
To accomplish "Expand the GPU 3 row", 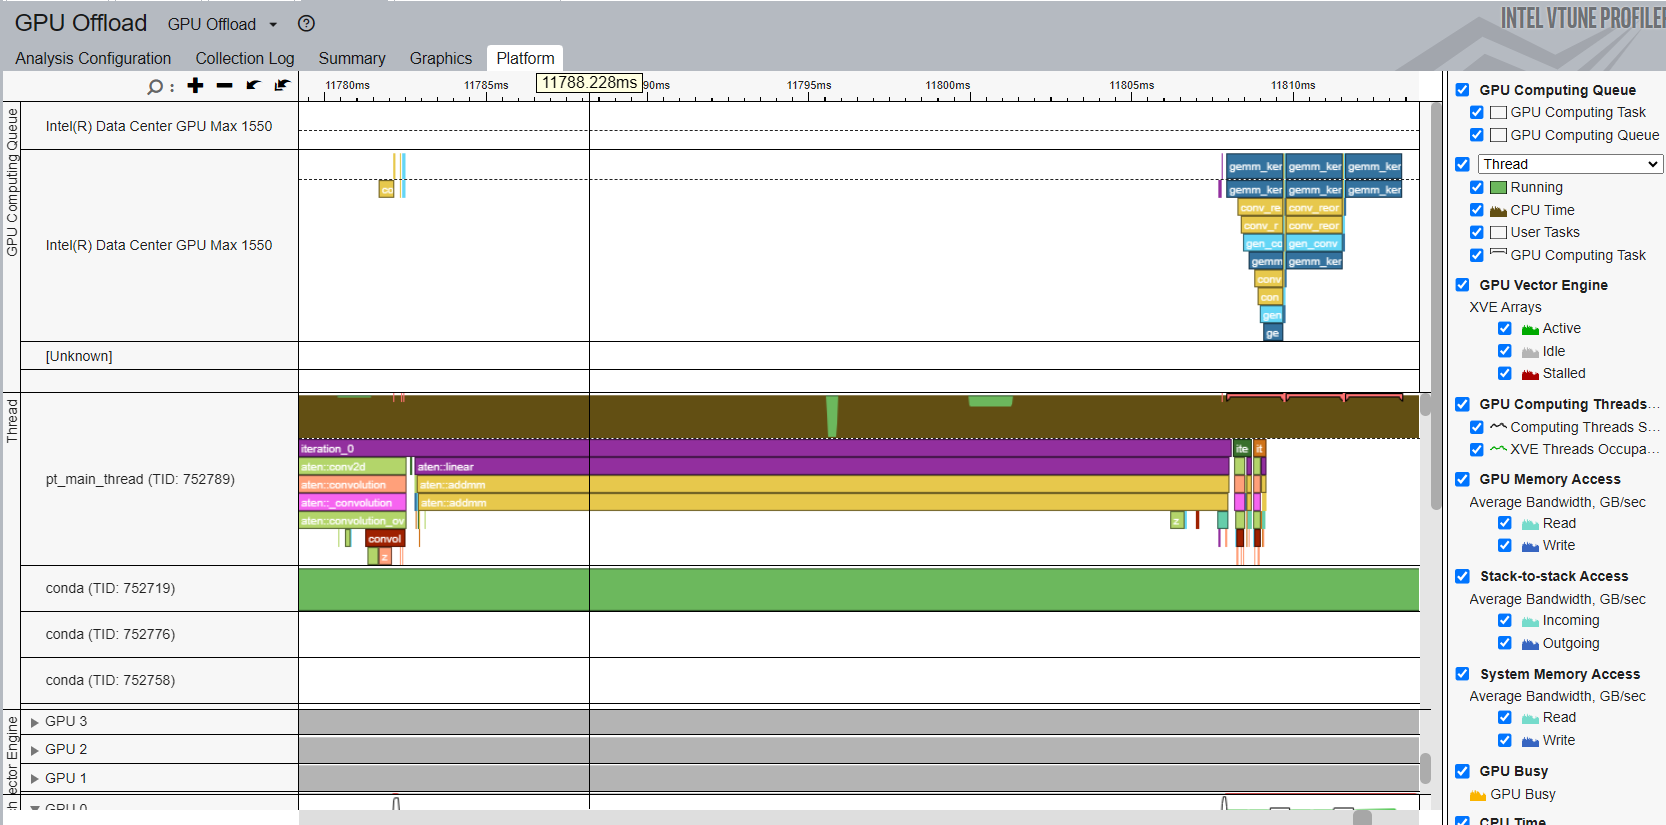I will [35, 722].
